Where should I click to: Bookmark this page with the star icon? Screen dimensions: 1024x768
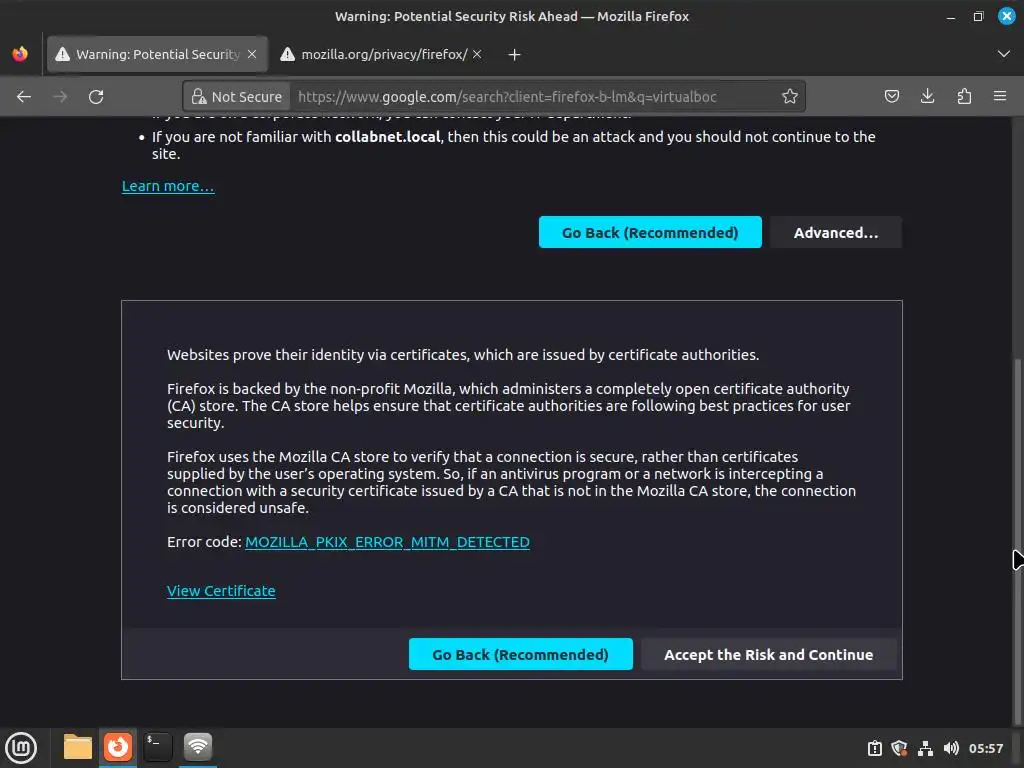[x=790, y=97]
